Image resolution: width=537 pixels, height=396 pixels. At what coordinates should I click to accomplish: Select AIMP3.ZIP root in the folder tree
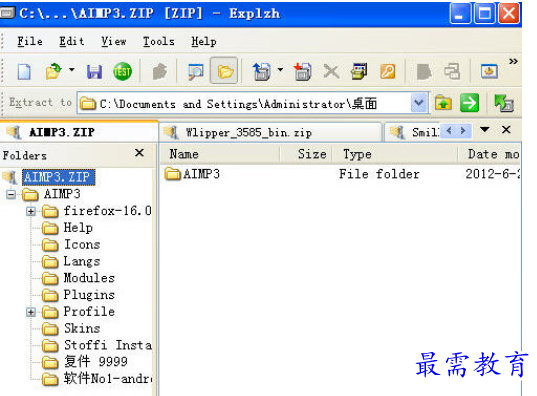pyautogui.click(x=59, y=177)
